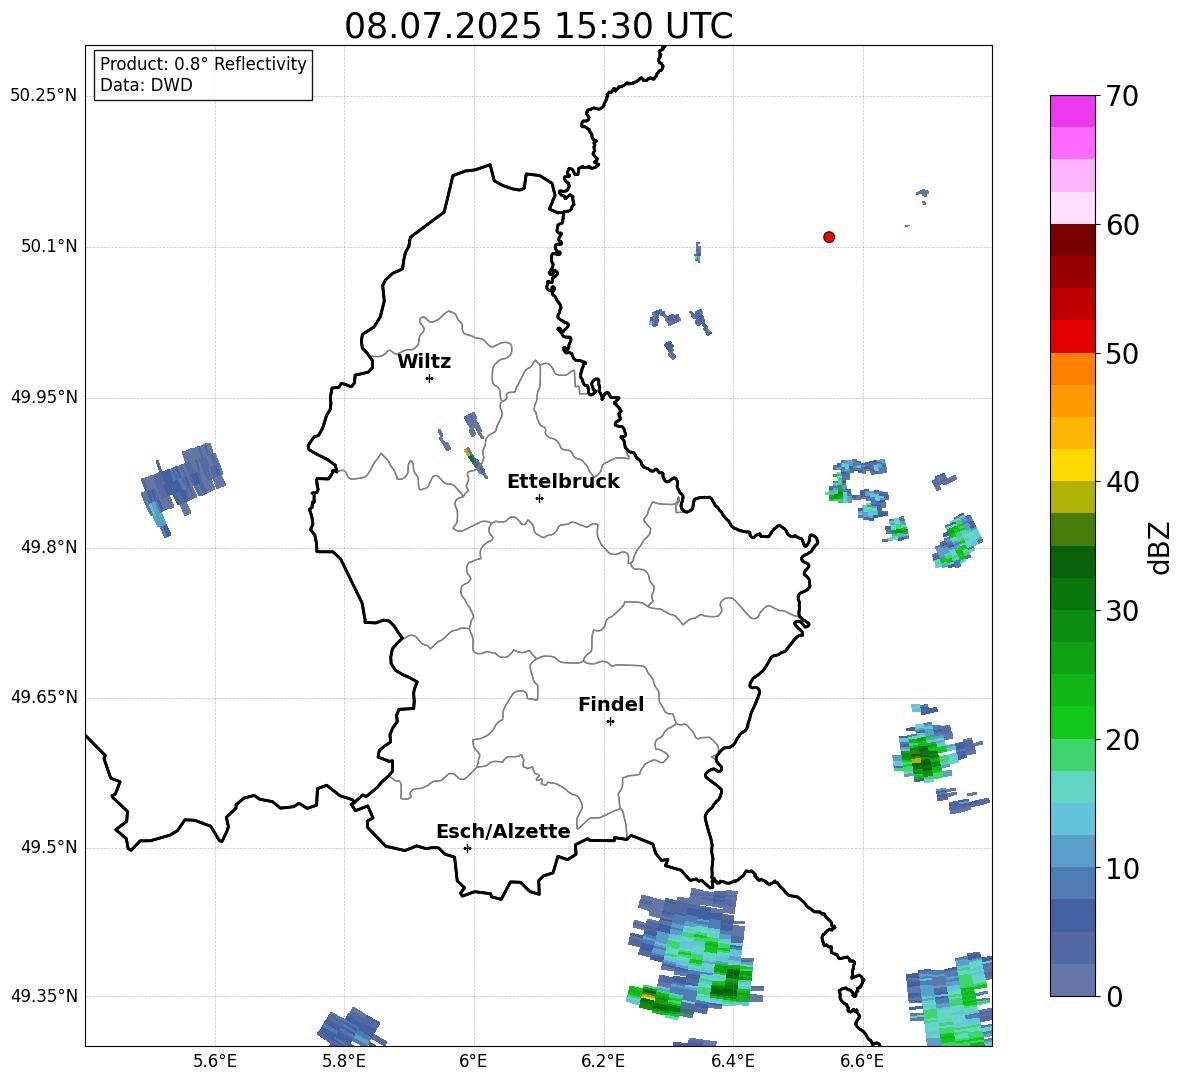Image resolution: width=1184 pixels, height=1081 pixels.
Task: Click the 30 tick on the colorbar
Action: [x=1122, y=611]
